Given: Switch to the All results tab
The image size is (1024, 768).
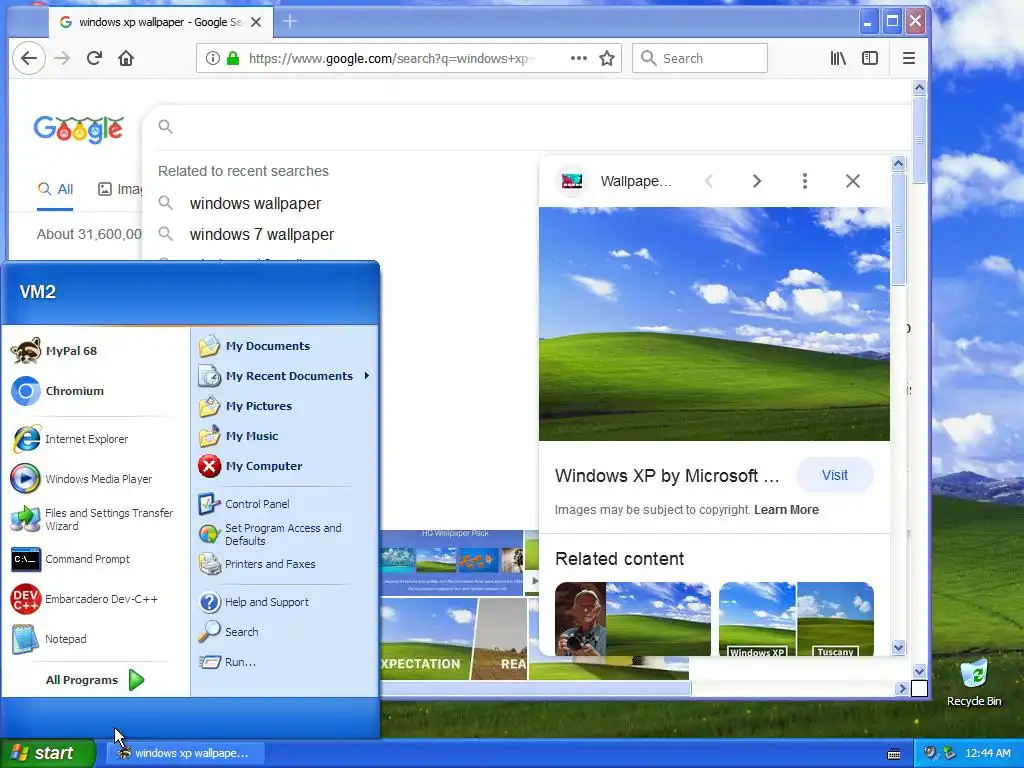Looking at the screenshot, I should 55,189.
